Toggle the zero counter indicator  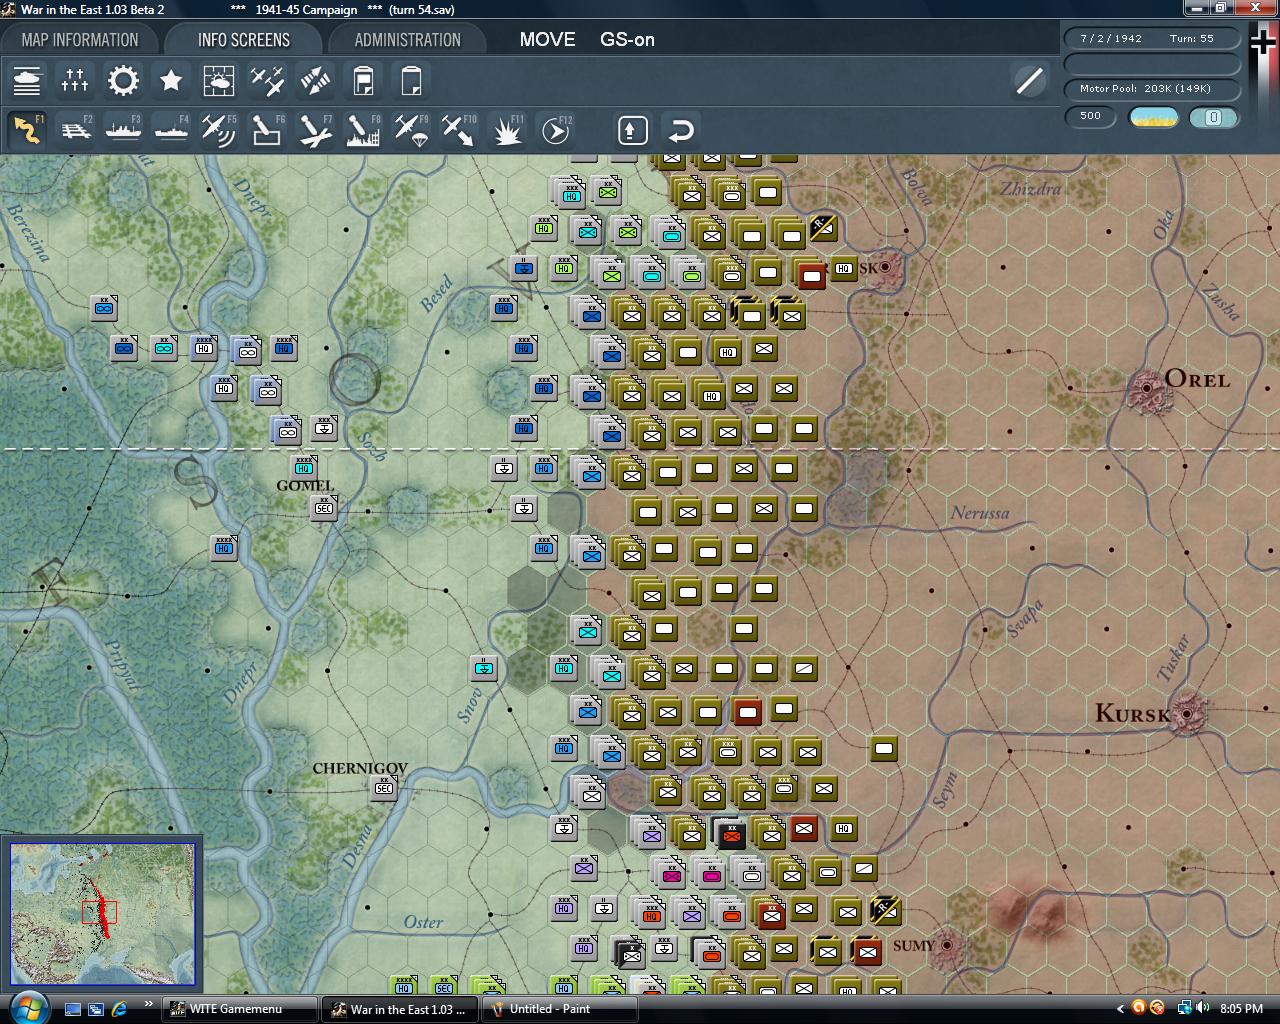[1214, 117]
